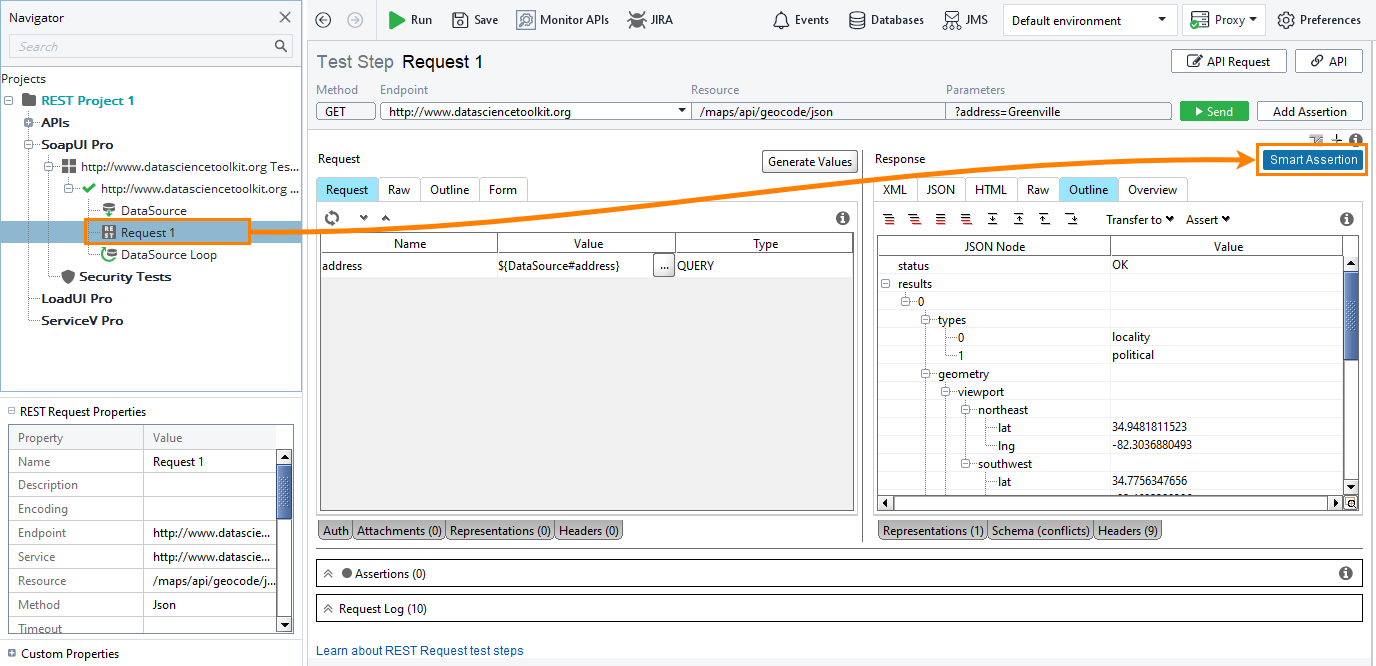The image size is (1376, 666).
Task: Collapse the SoapUI Pro tree node
Action: click(29, 144)
